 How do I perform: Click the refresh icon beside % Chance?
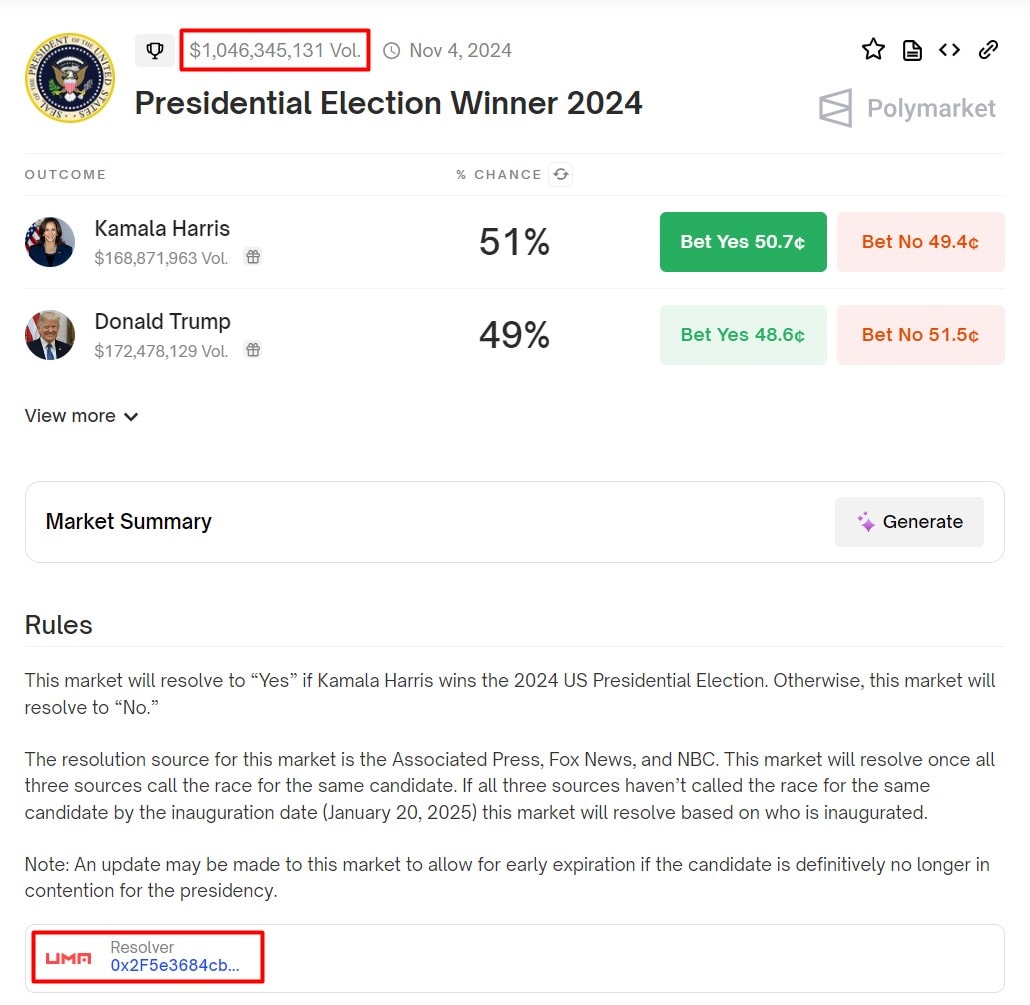click(561, 174)
